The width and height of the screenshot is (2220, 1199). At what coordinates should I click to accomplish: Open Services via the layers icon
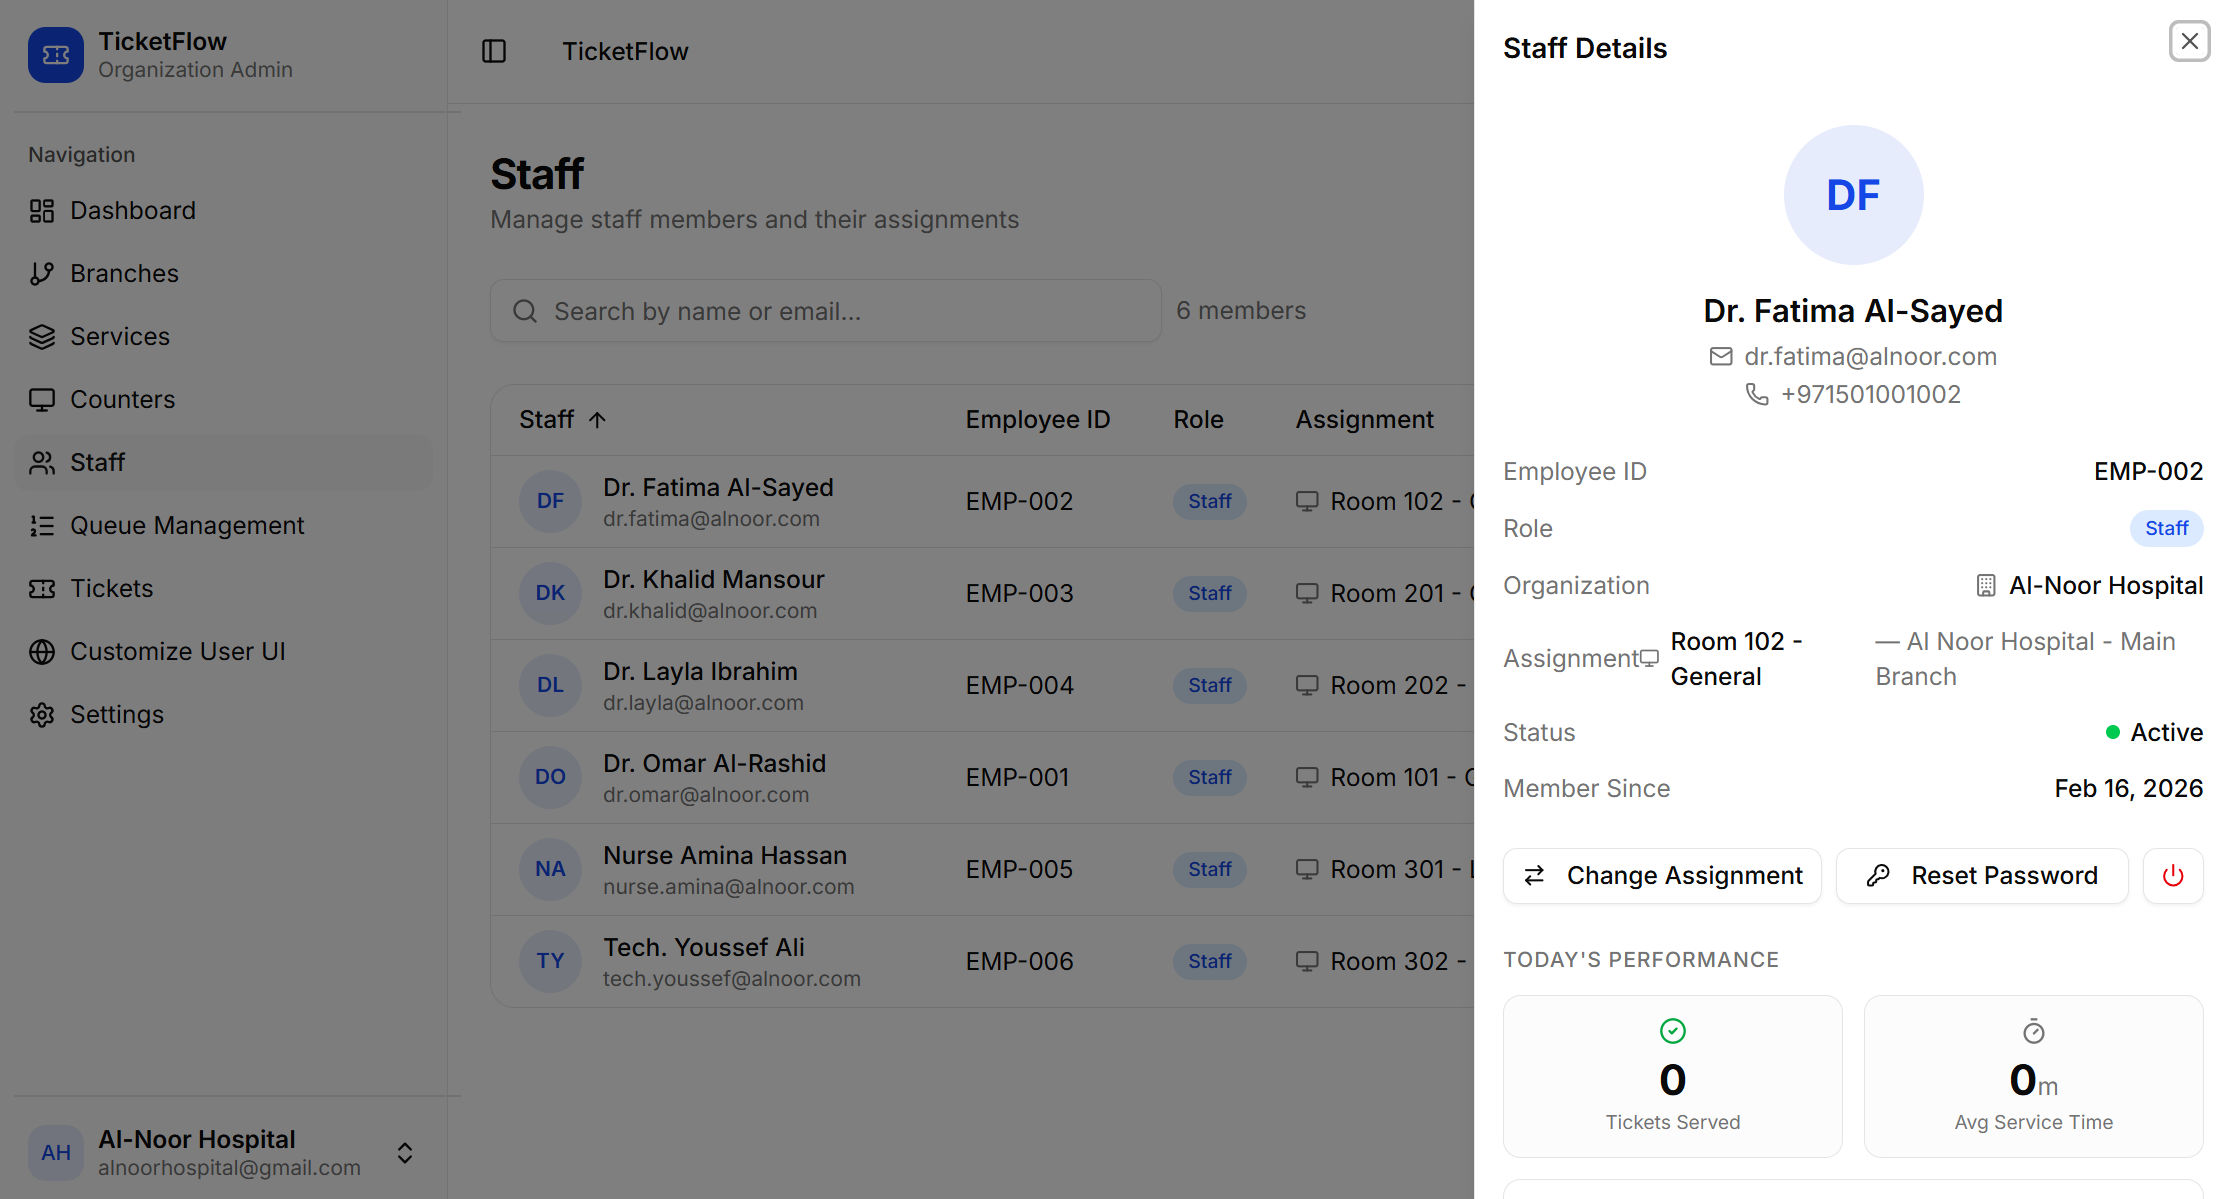tap(41, 337)
